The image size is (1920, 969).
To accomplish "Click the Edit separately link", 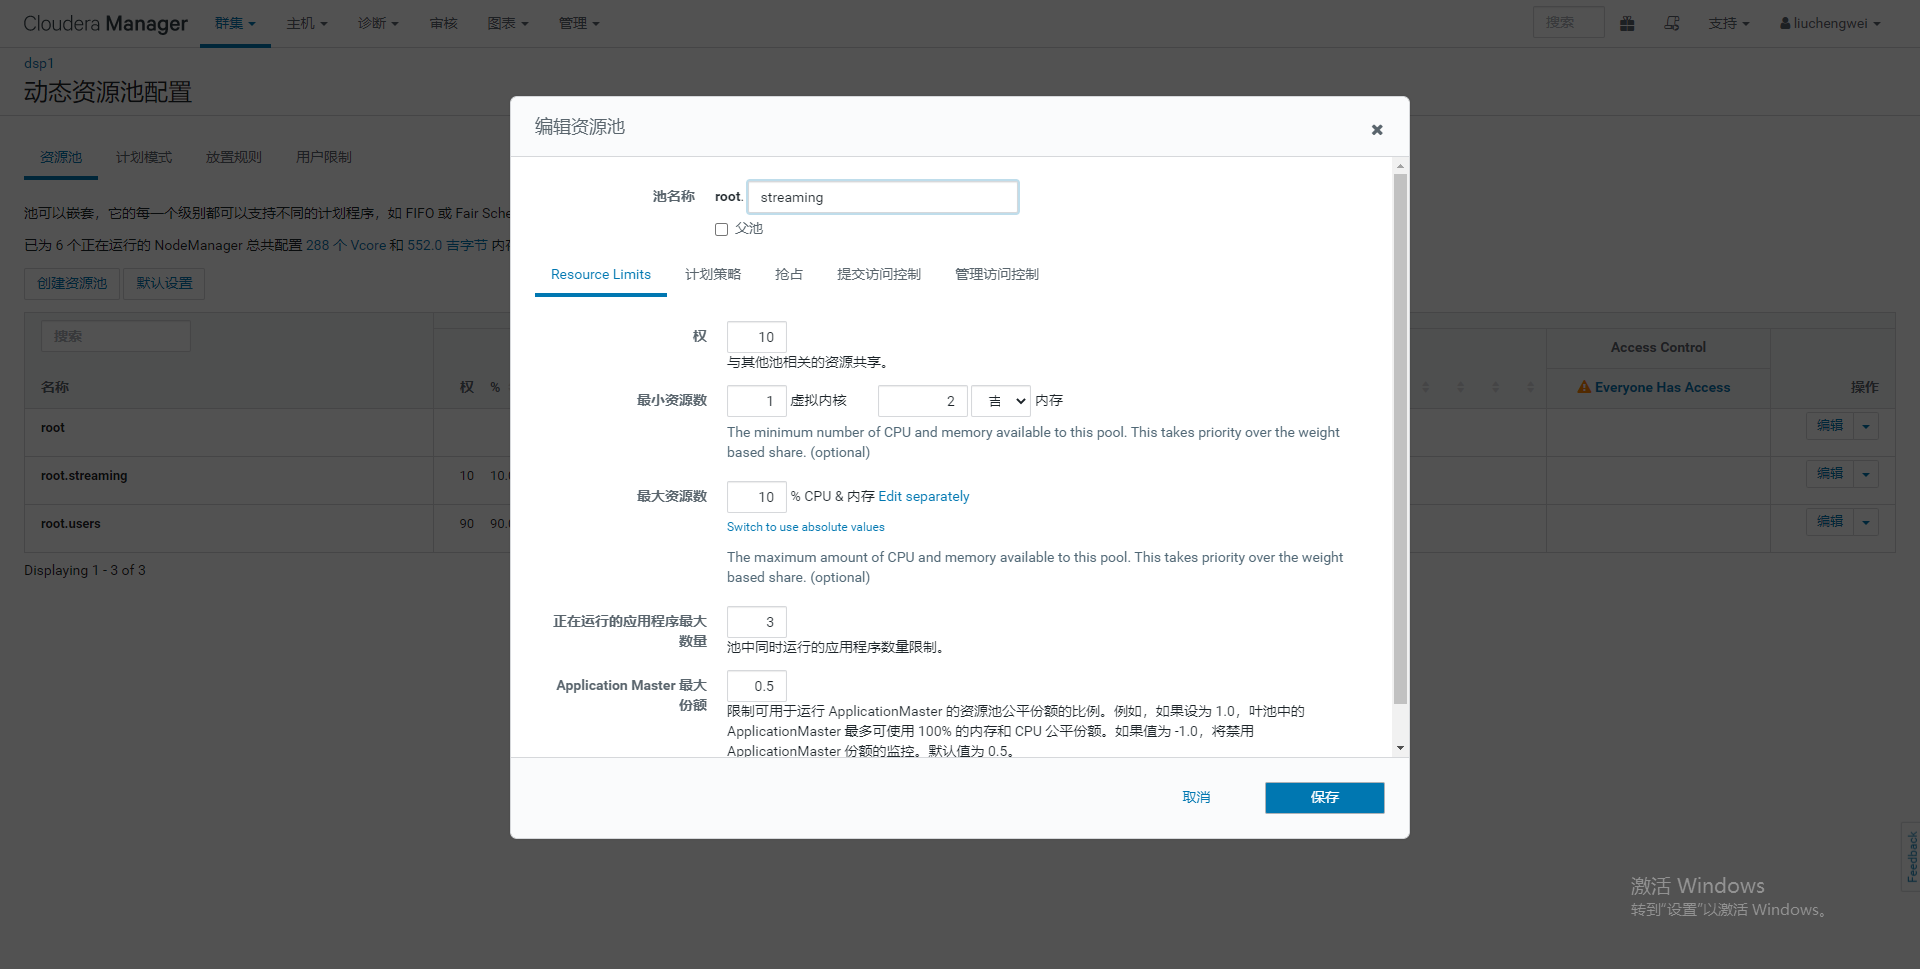I will coord(923,496).
